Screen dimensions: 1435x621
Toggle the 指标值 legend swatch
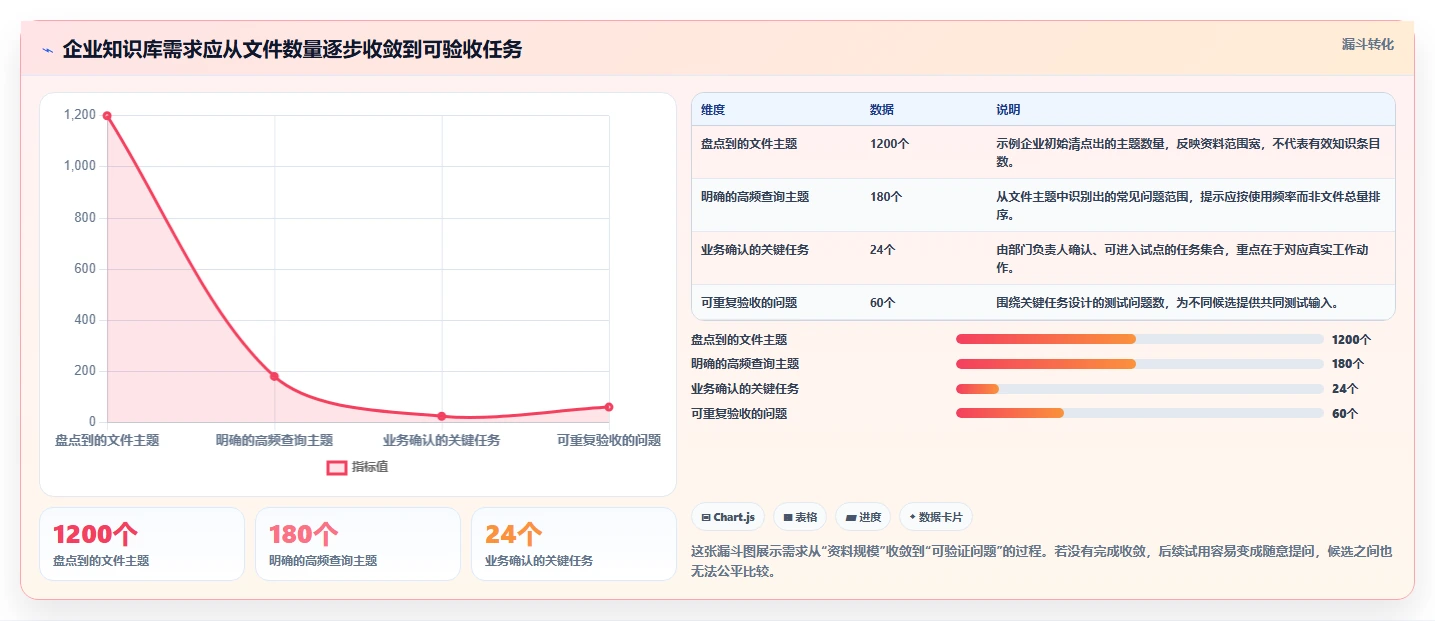point(337,467)
